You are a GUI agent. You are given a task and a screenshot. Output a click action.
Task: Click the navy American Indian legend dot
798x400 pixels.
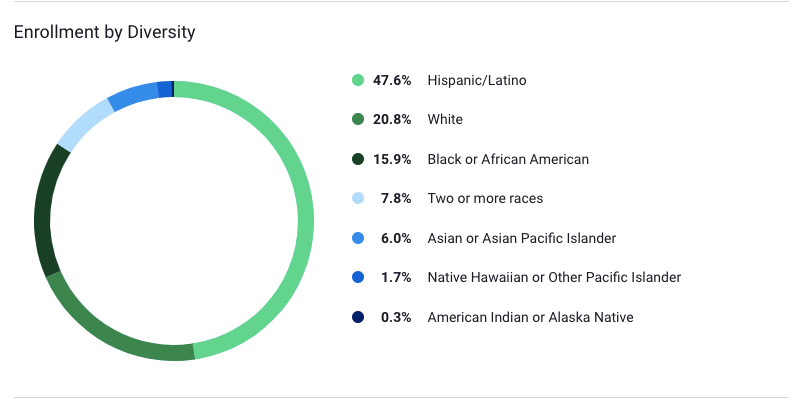[x=358, y=317]
